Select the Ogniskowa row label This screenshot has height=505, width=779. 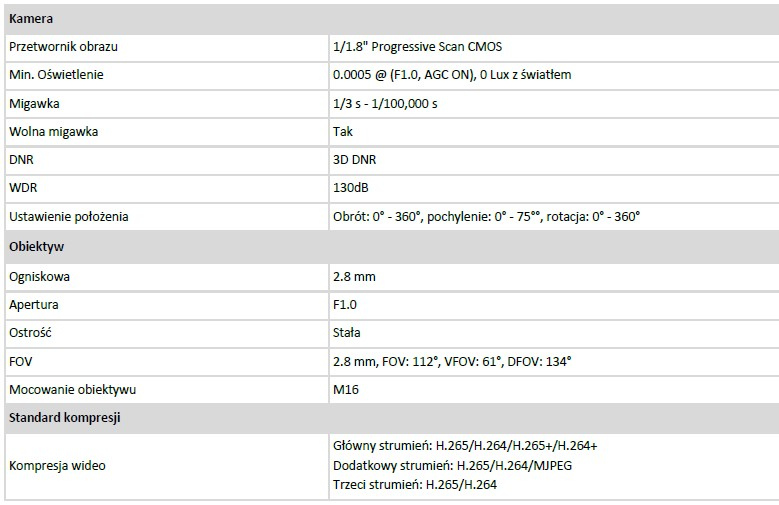click(x=39, y=276)
